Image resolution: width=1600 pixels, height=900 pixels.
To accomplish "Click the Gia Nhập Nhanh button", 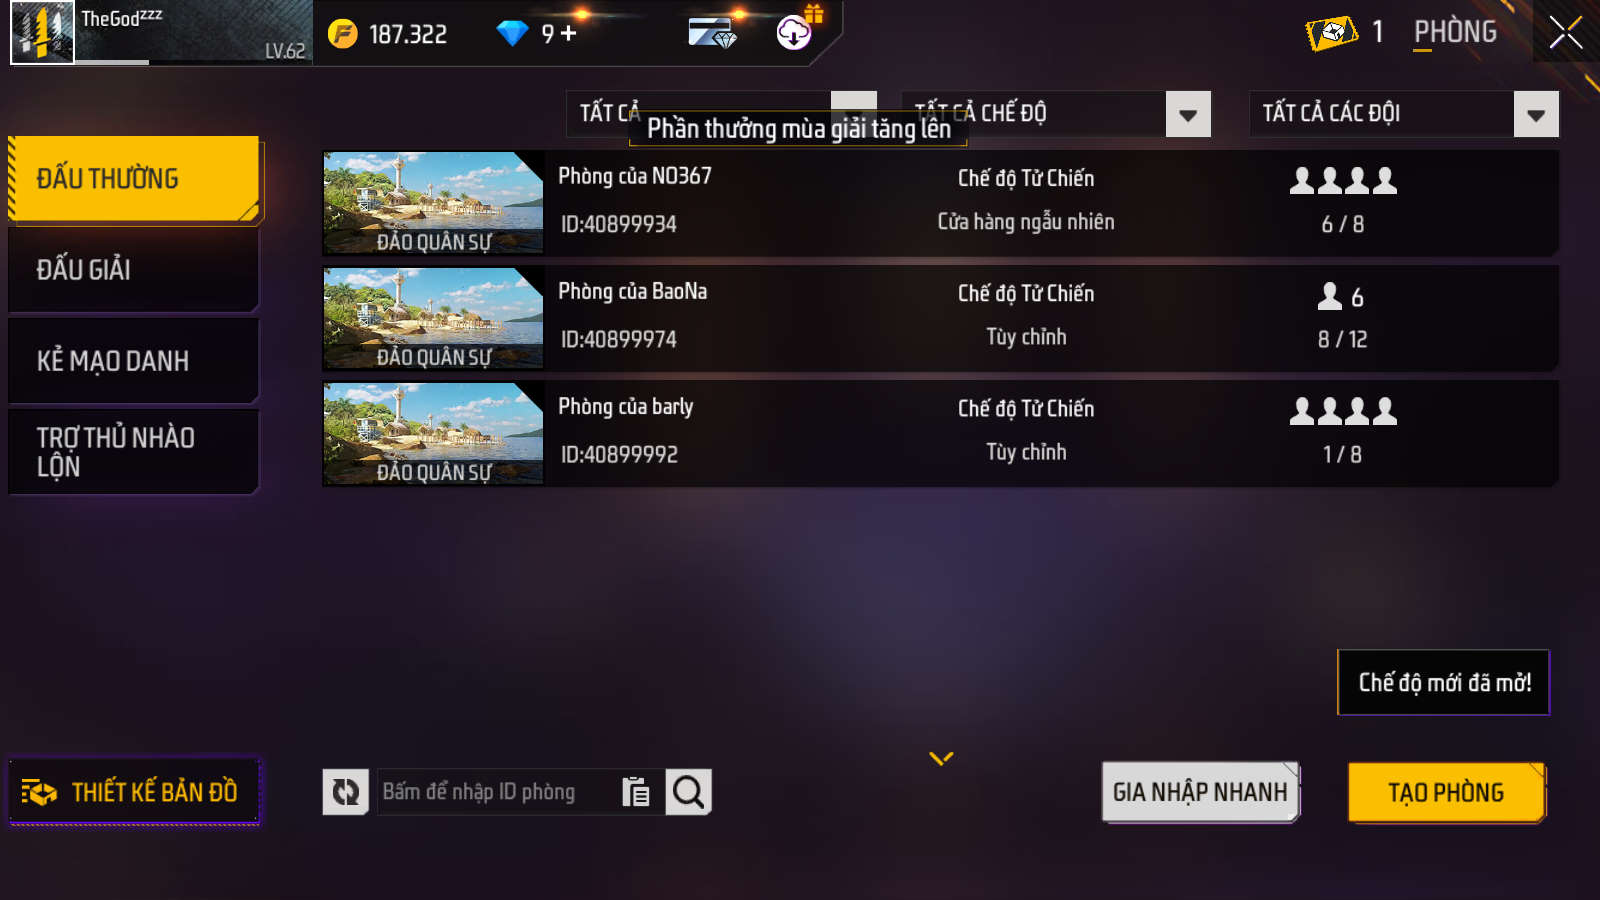I will (x=1200, y=792).
